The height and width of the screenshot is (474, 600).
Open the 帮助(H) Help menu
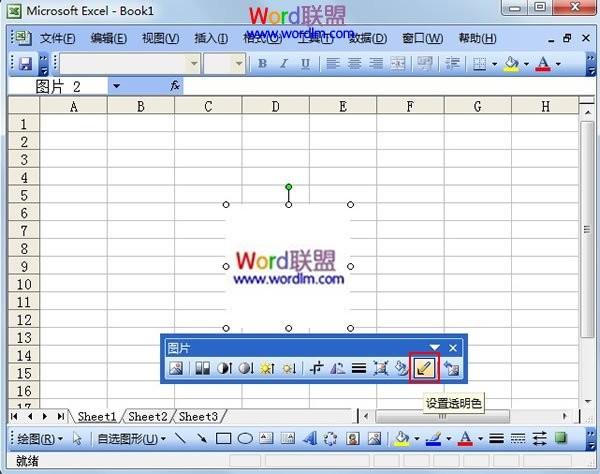tap(477, 38)
